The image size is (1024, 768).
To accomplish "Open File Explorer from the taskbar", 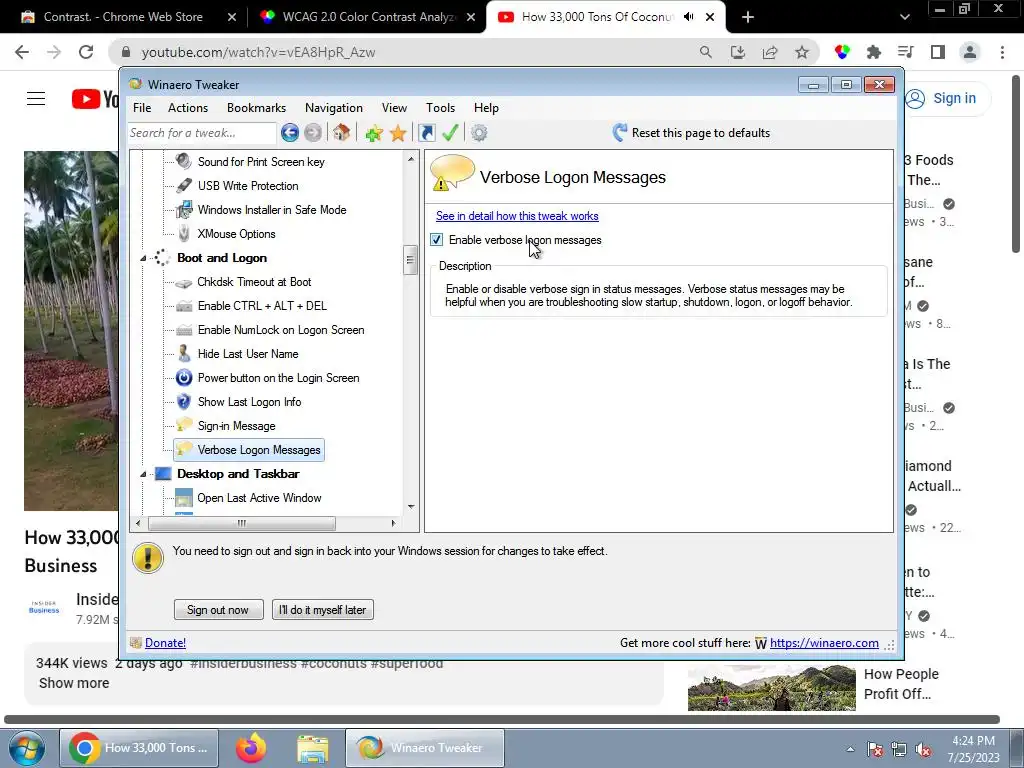I will (x=313, y=748).
